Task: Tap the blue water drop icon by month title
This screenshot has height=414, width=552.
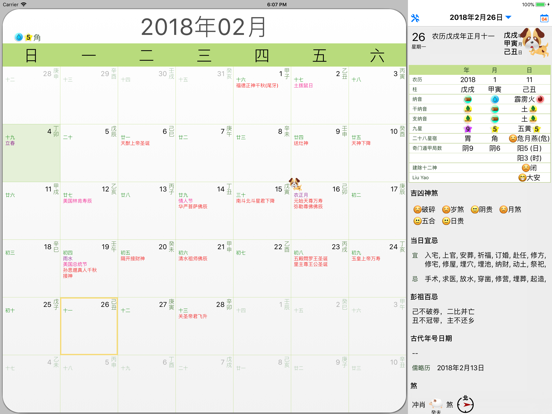Action: 19,37
